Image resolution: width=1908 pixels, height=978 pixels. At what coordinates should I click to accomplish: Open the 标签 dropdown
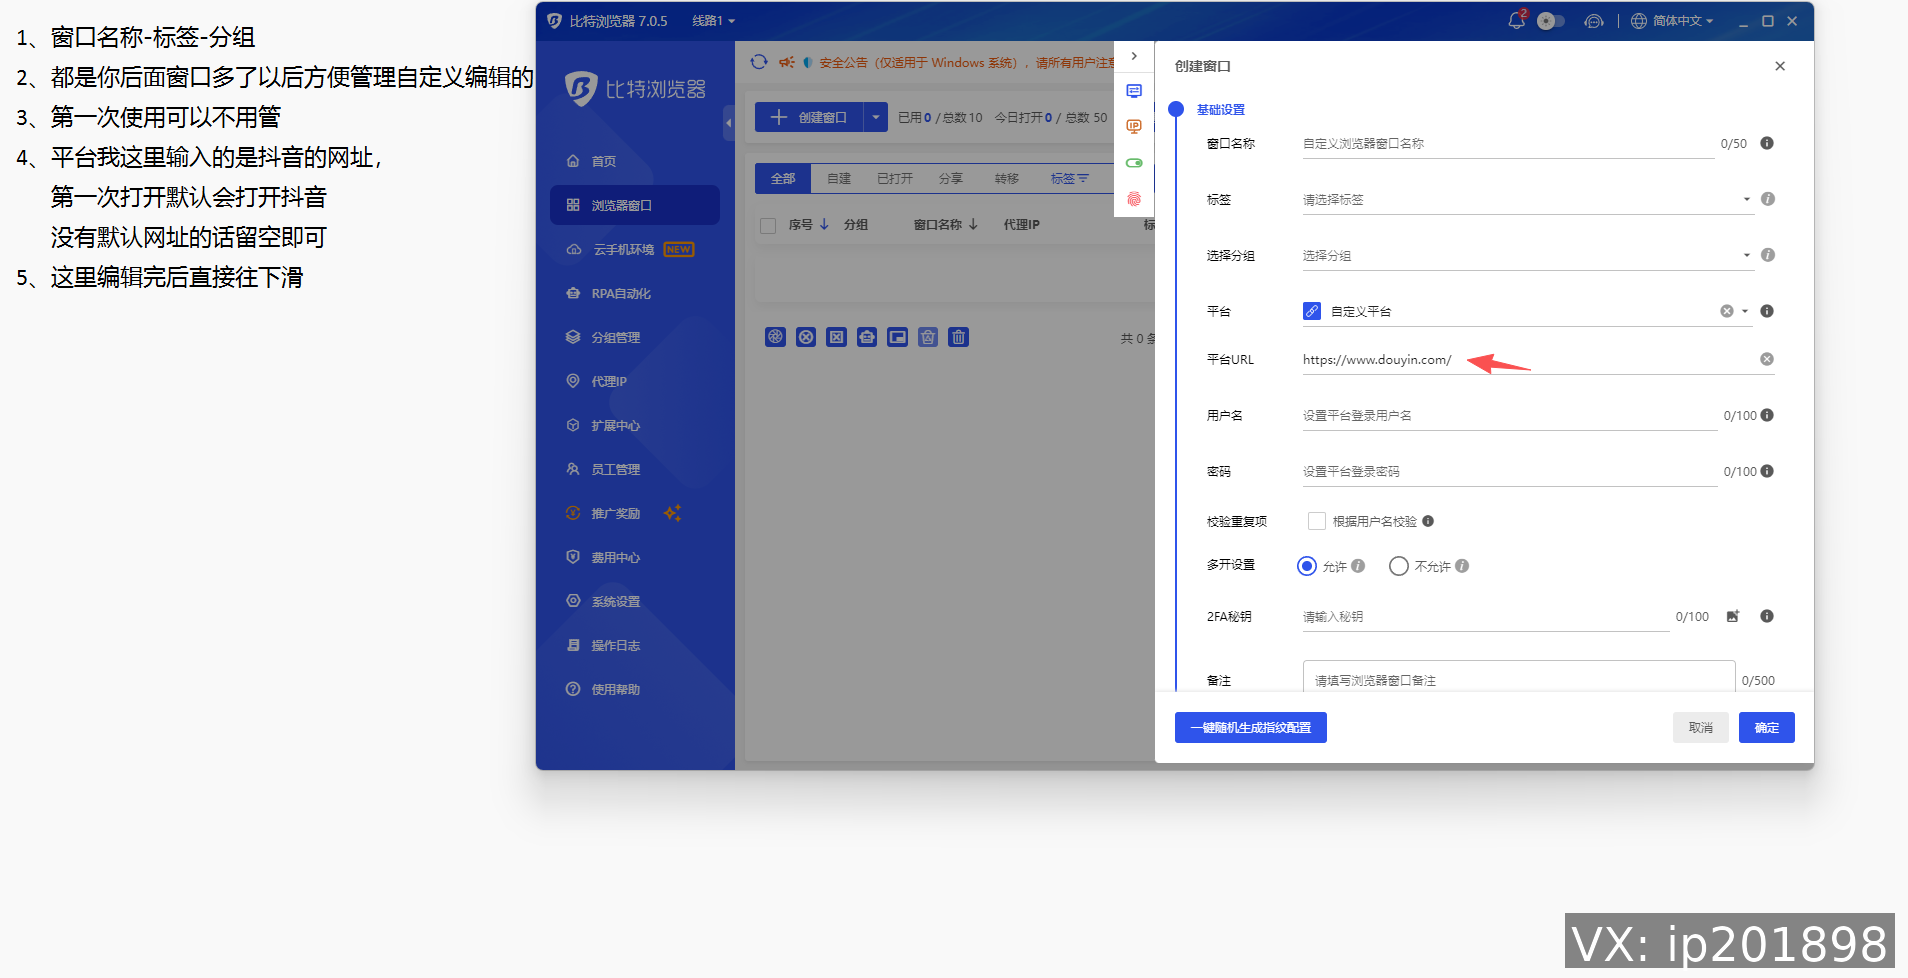click(x=1527, y=199)
